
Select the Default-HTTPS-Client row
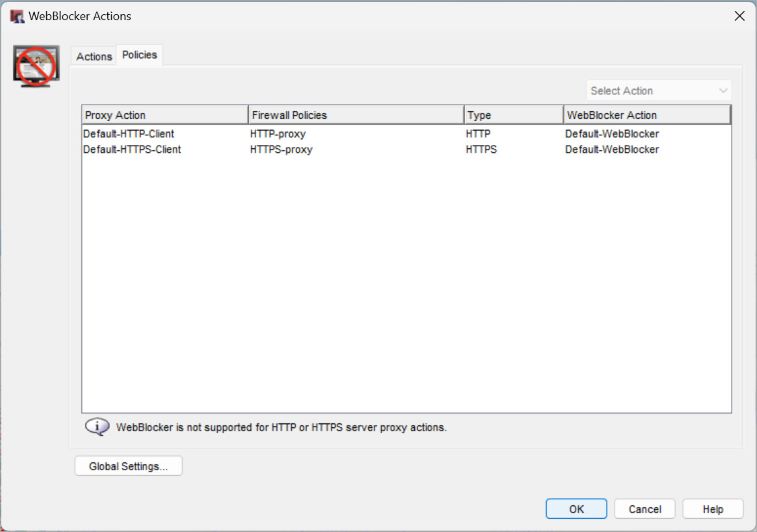(132, 150)
